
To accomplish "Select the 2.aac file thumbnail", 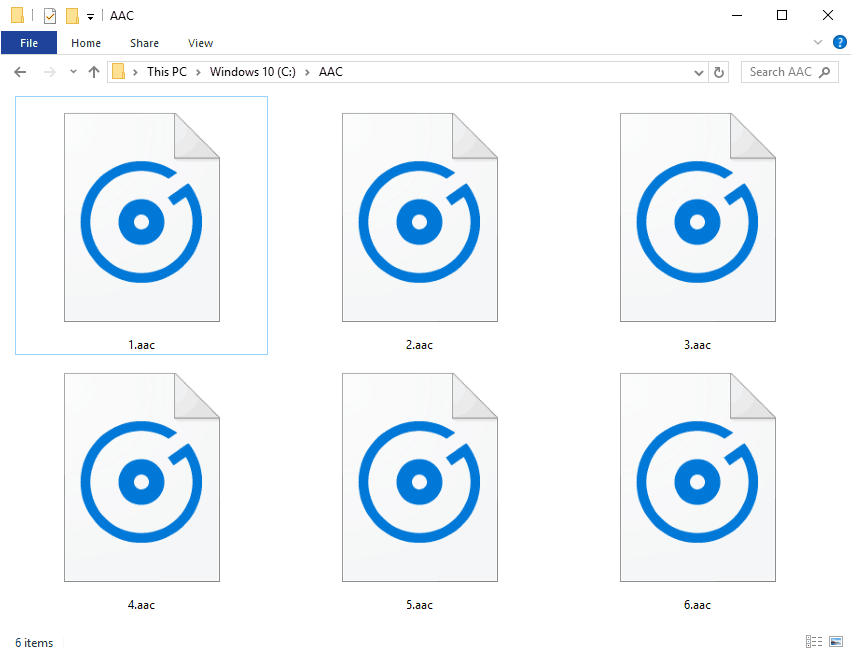I will click(419, 218).
